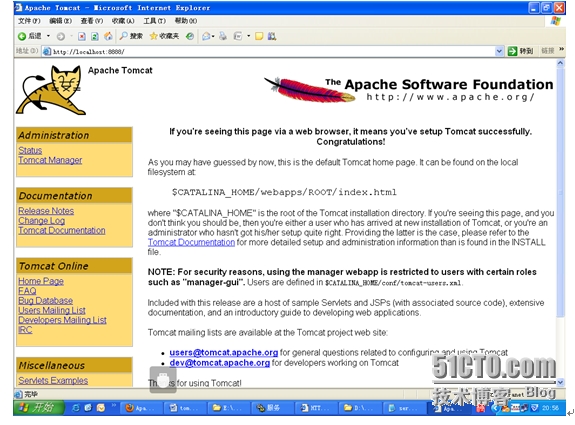Open the Users Mailing List link
The width and height of the screenshot is (575, 425).
point(52,311)
